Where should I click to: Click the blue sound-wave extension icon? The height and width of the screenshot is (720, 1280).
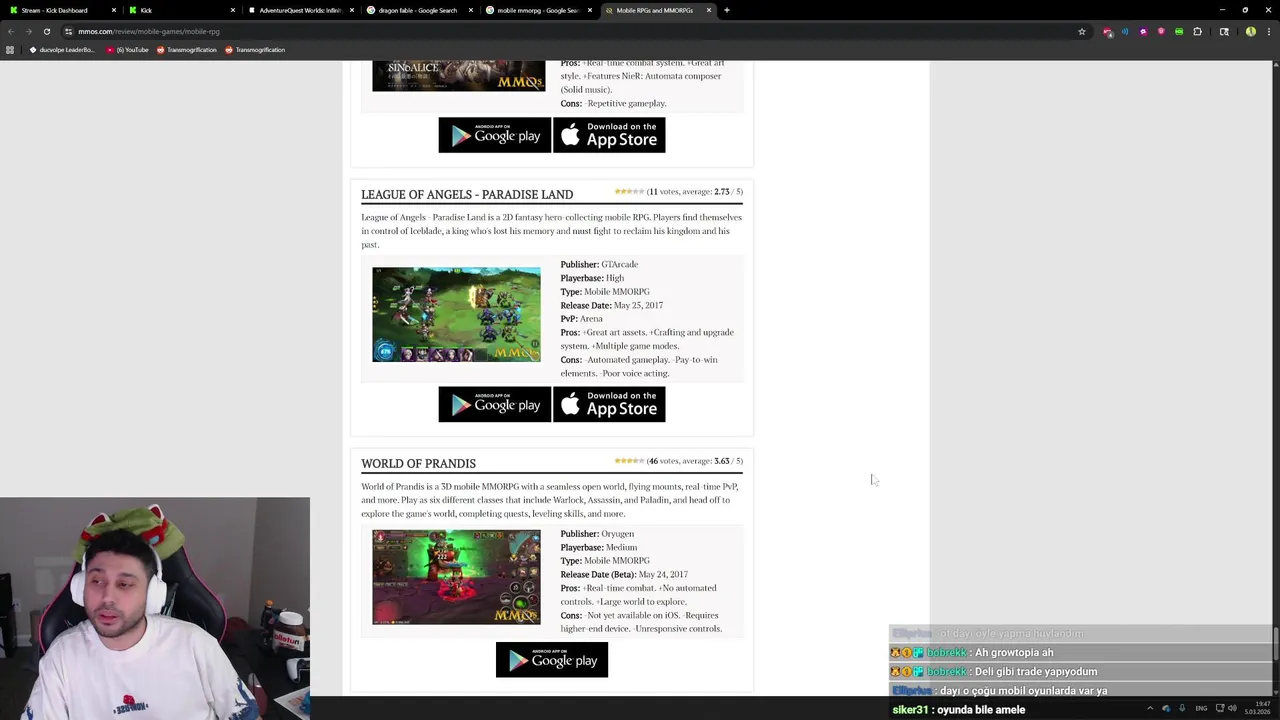coord(1125,31)
